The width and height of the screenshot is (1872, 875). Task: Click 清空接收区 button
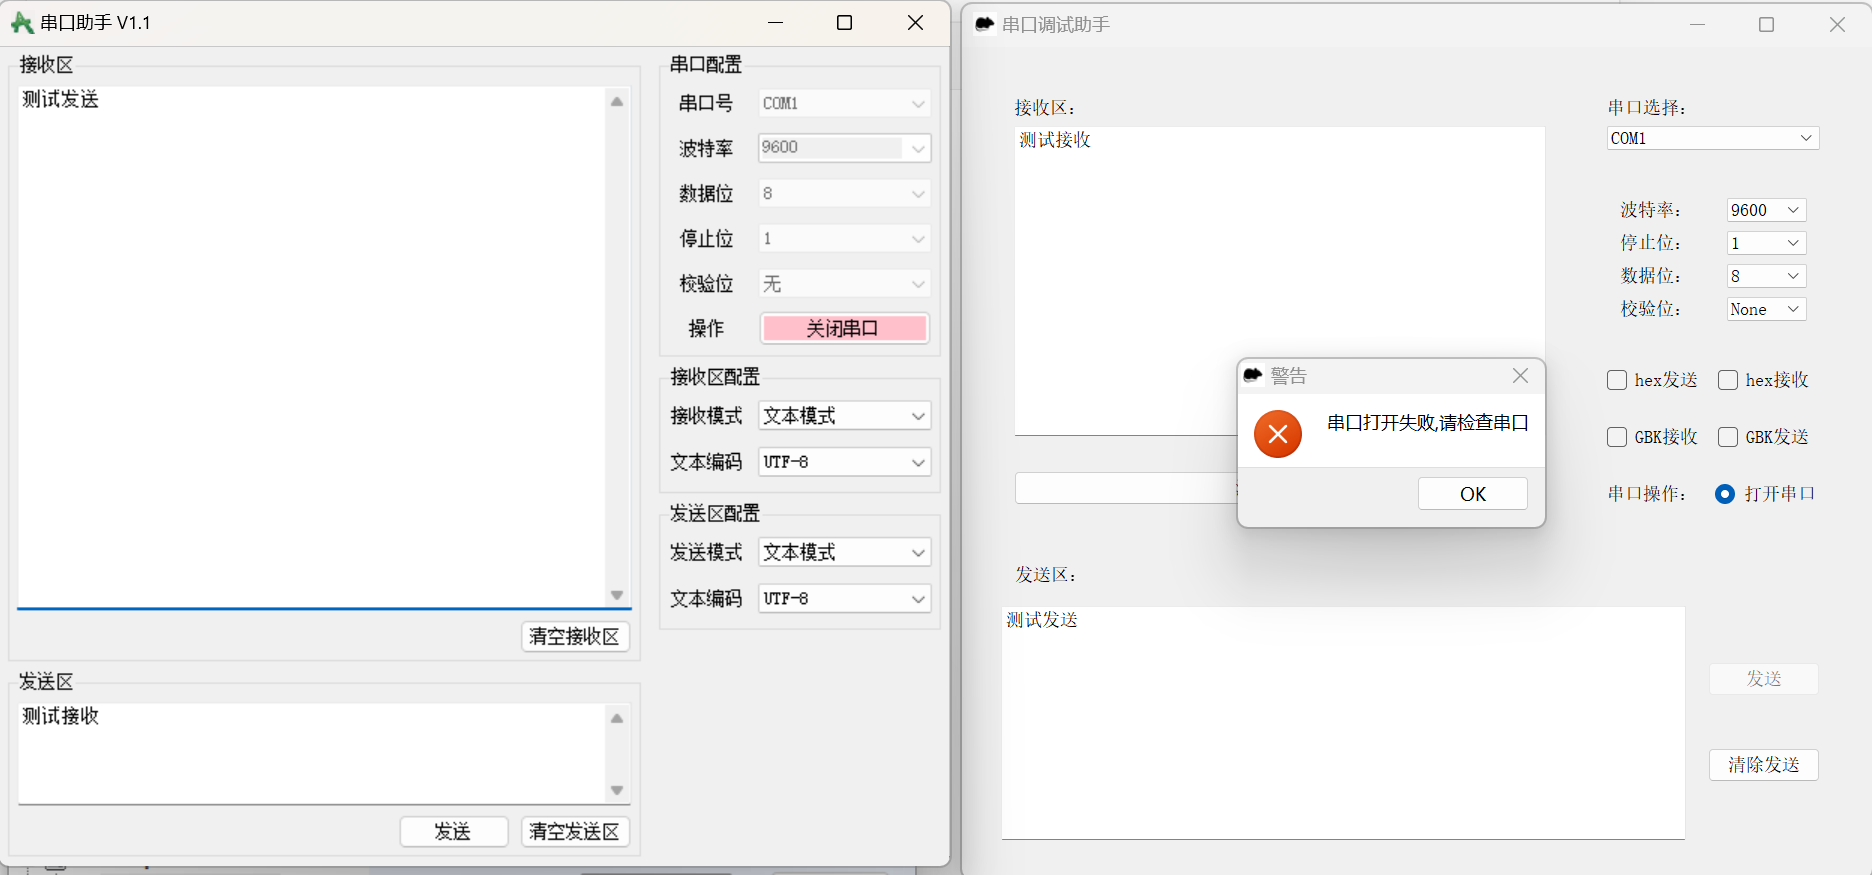pos(575,637)
